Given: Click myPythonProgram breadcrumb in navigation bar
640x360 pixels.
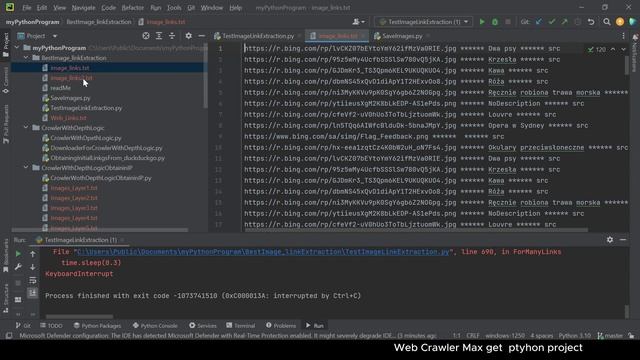Looking at the screenshot, I should [33, 22].
